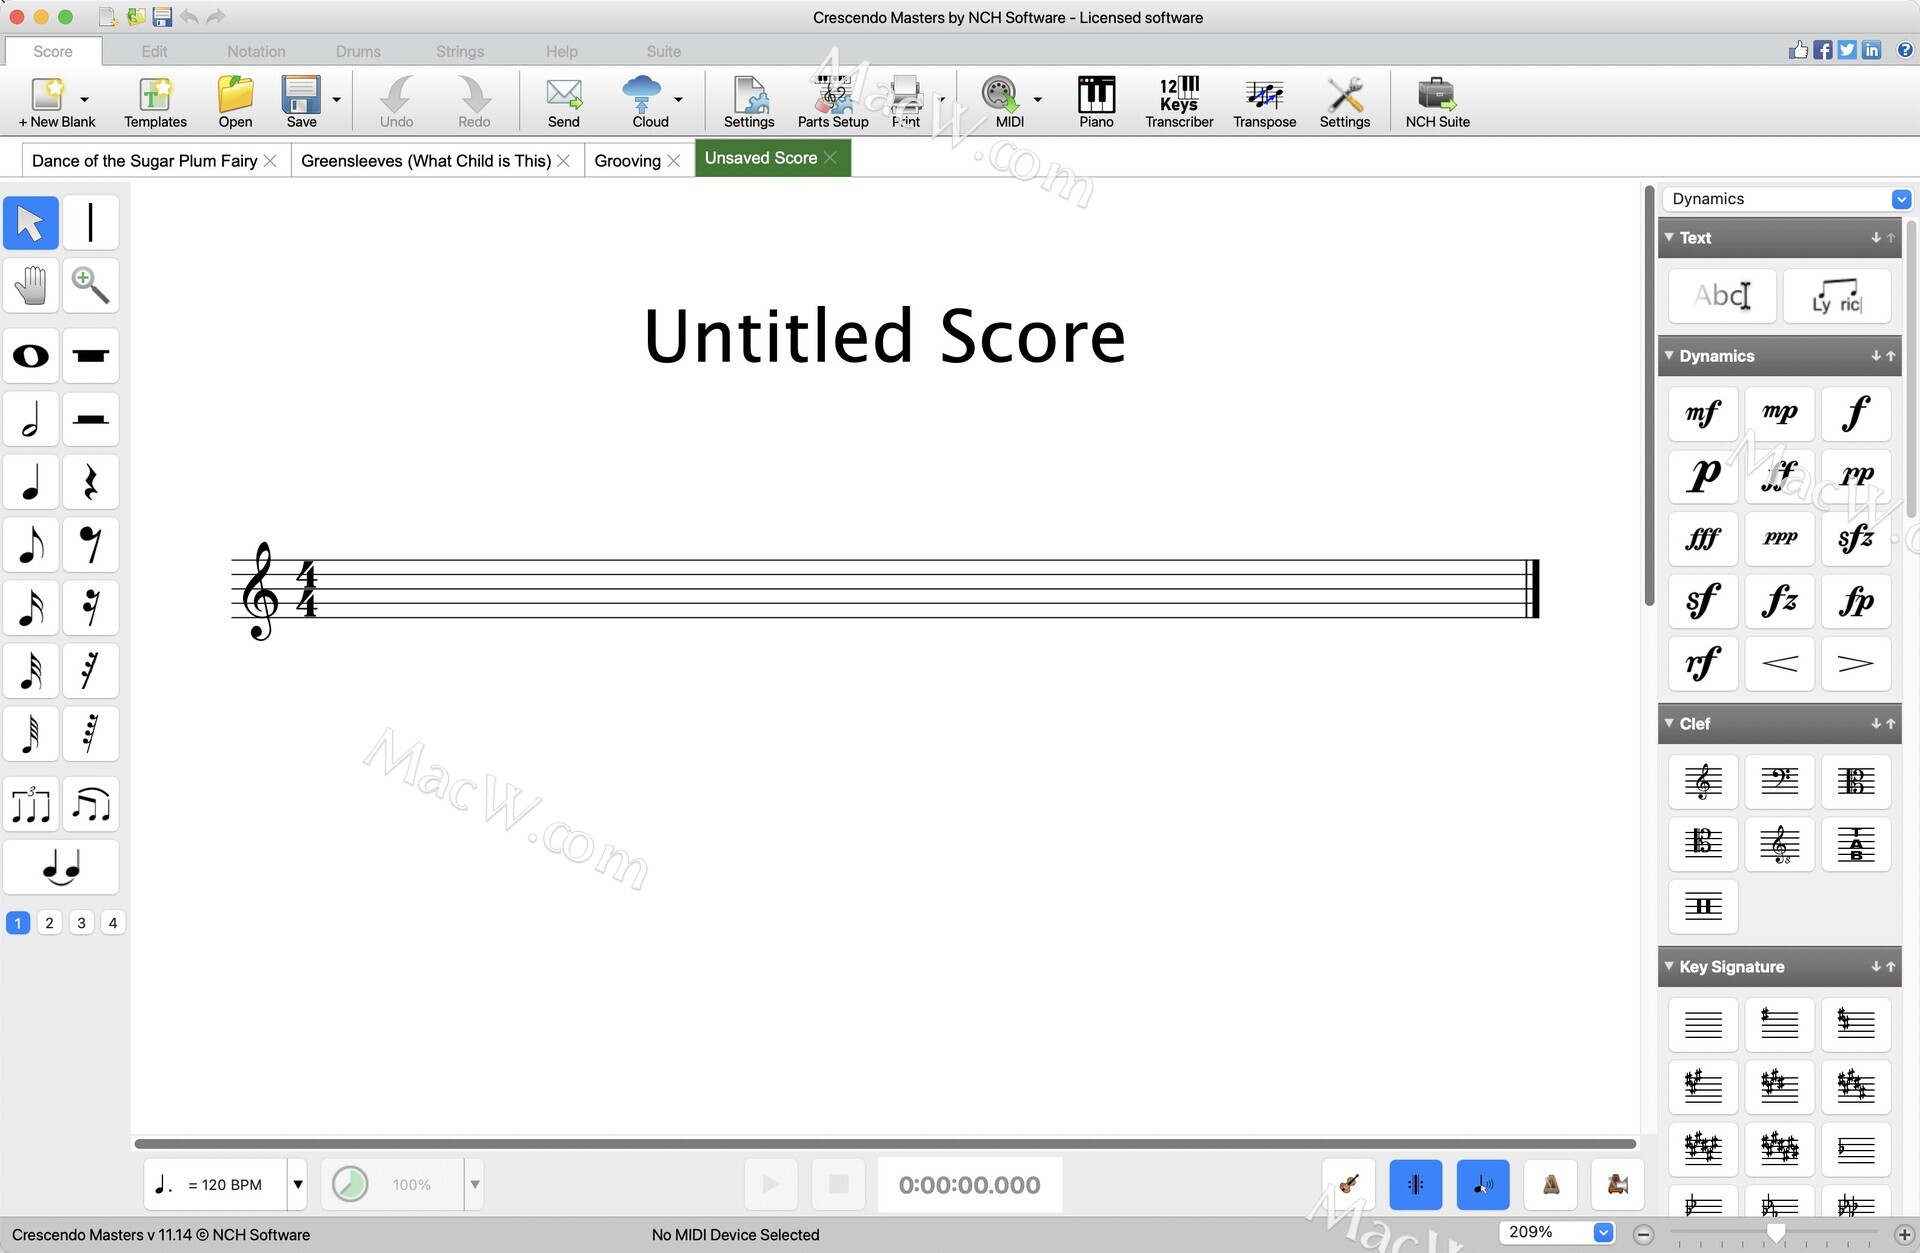This screenshot has width=1920, height=1253.
Task: Switch to the Strings ribbon tab
Action: pos(460,51)
